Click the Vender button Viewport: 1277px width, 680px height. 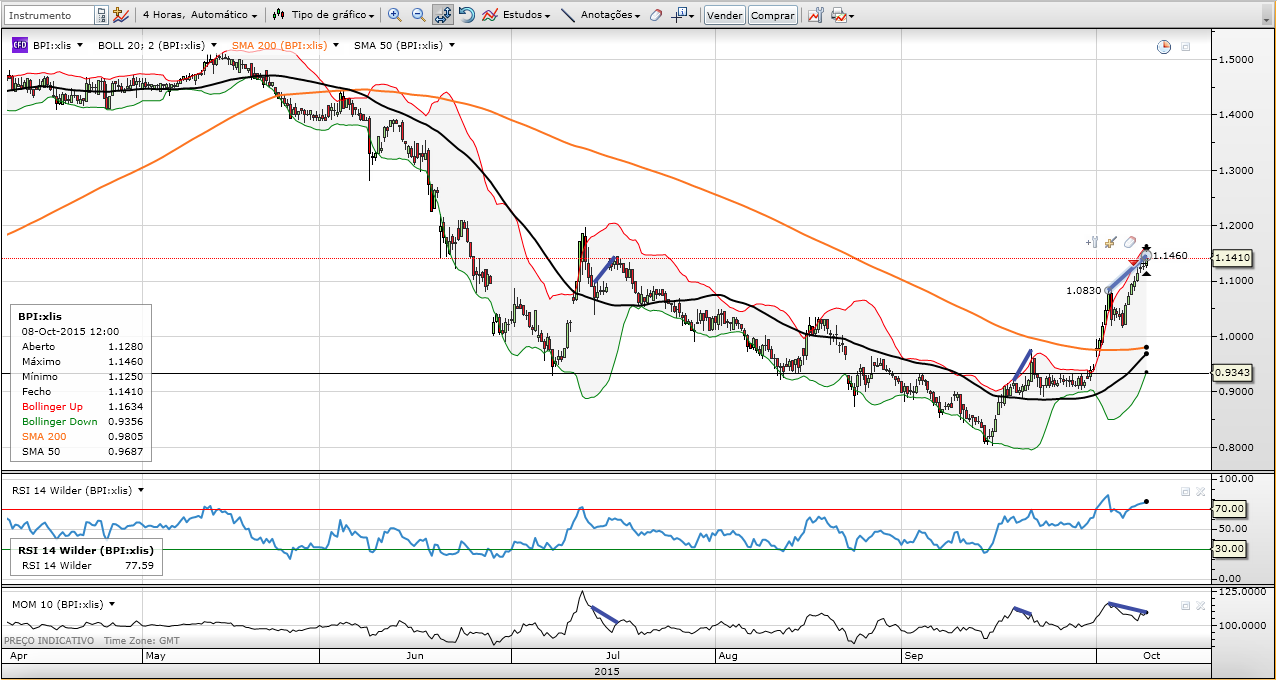(x=724, y=15)
